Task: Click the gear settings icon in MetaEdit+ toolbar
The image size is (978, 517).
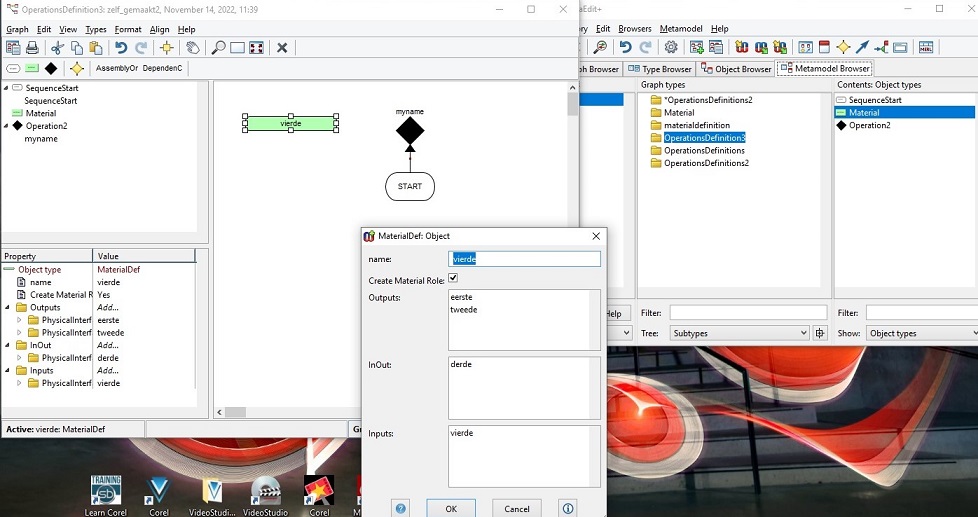Action: tap(671, 47)
